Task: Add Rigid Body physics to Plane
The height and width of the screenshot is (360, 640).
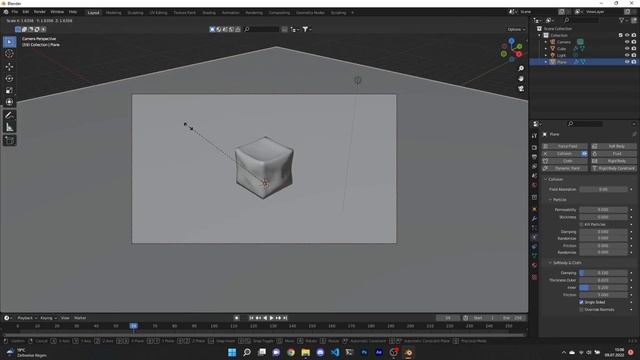Action: click(614, 161)
